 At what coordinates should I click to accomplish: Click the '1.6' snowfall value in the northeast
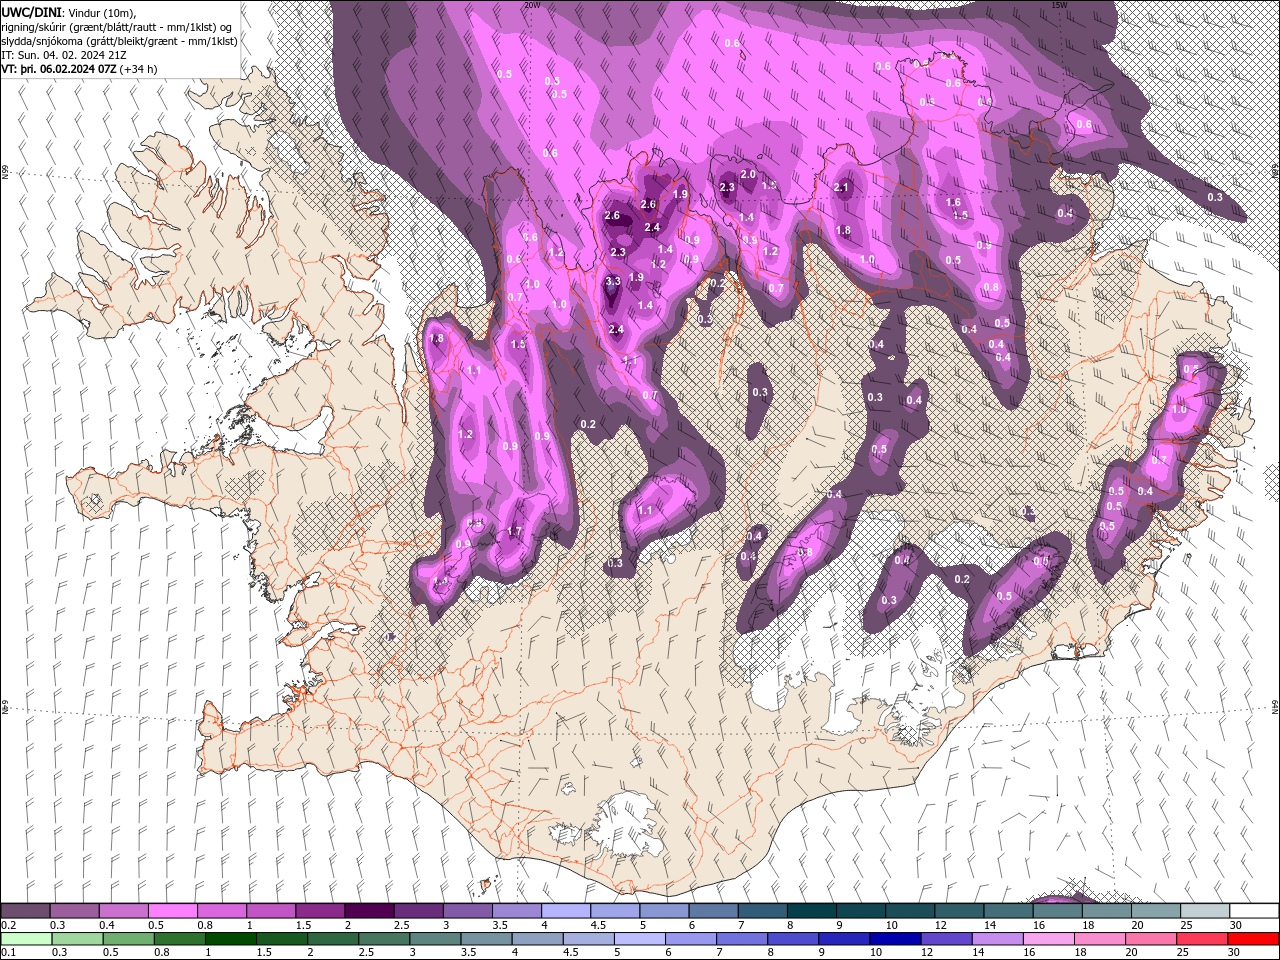click(x=953, y=202)
